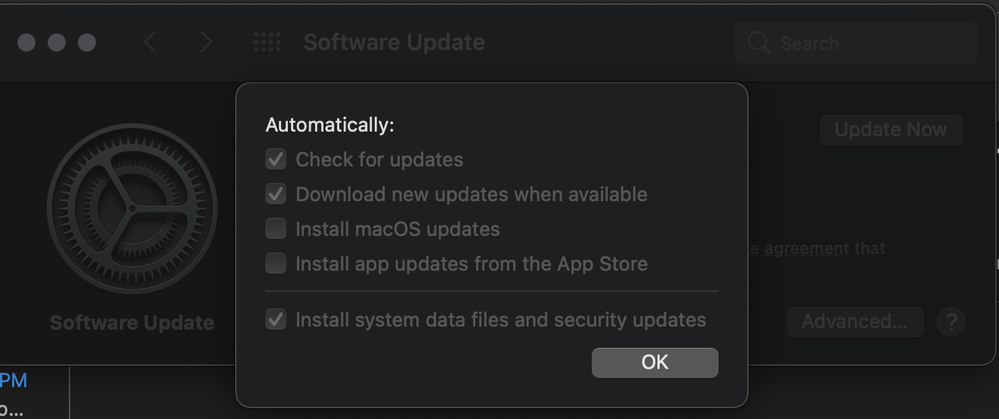Image resolution: width=999 pixels, height=419 pixels.
Task: Enable Install macOS updates checkbox
Action: coord(275,229)
